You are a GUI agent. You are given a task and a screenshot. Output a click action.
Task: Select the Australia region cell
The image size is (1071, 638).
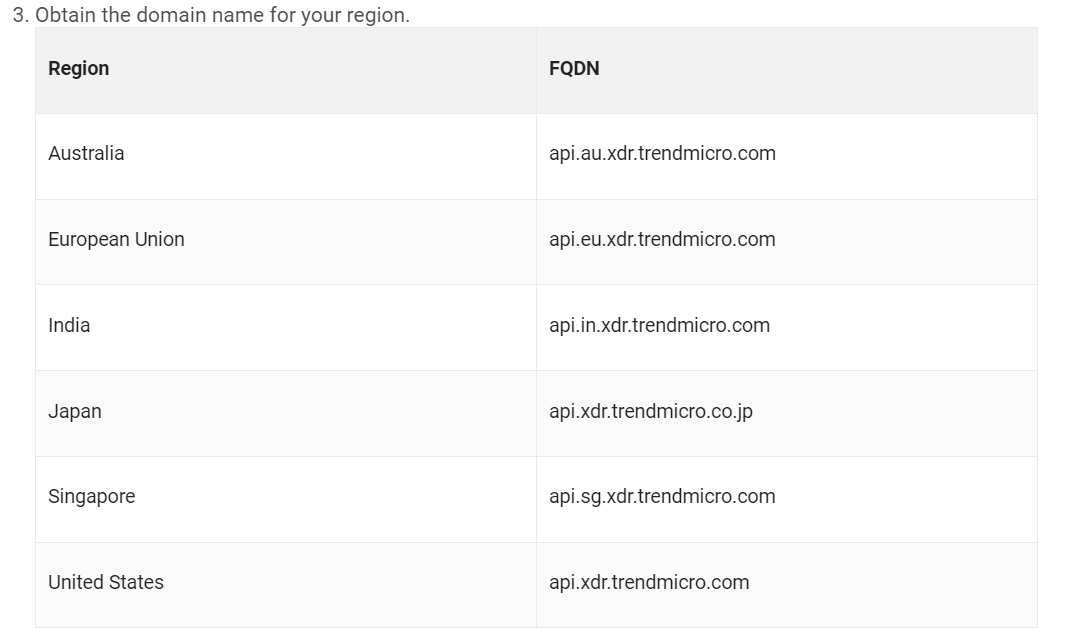[x=286, y=156]
